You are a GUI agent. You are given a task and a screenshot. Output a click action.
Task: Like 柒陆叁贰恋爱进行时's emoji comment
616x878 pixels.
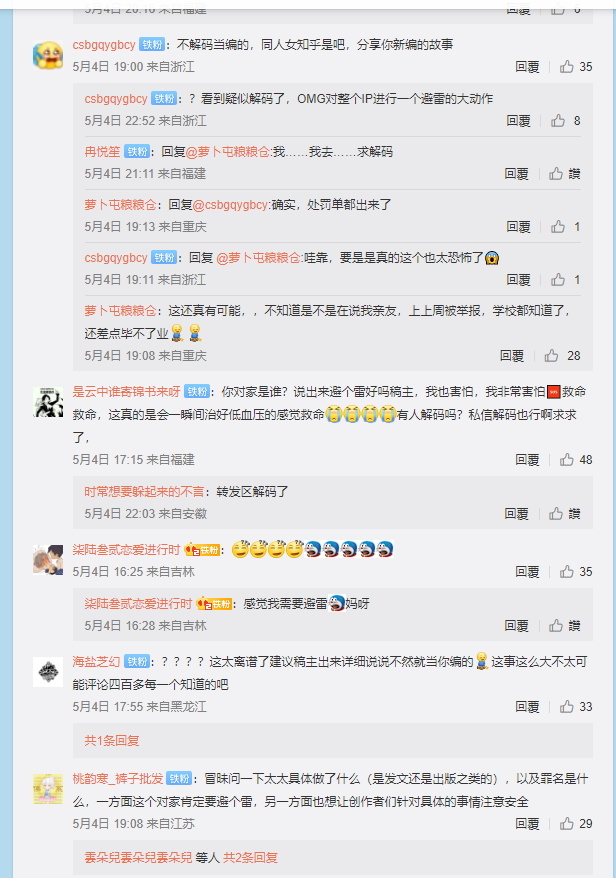576,572
